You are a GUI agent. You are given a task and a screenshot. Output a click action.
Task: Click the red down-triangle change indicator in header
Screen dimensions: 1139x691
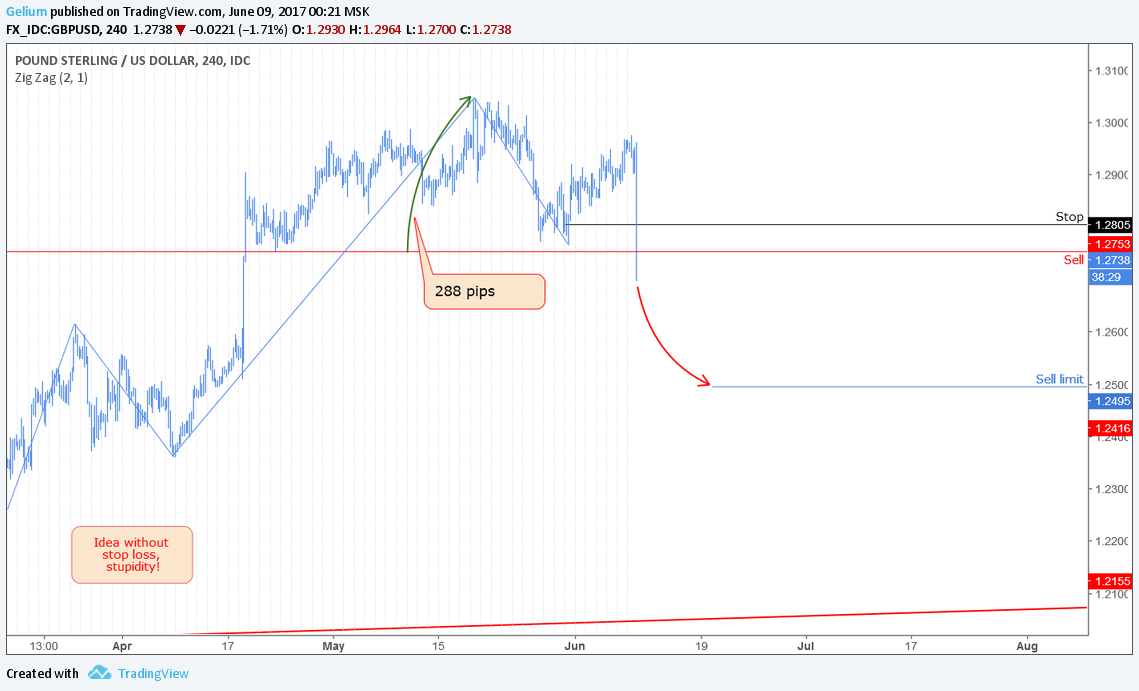(x=180, y=31)
